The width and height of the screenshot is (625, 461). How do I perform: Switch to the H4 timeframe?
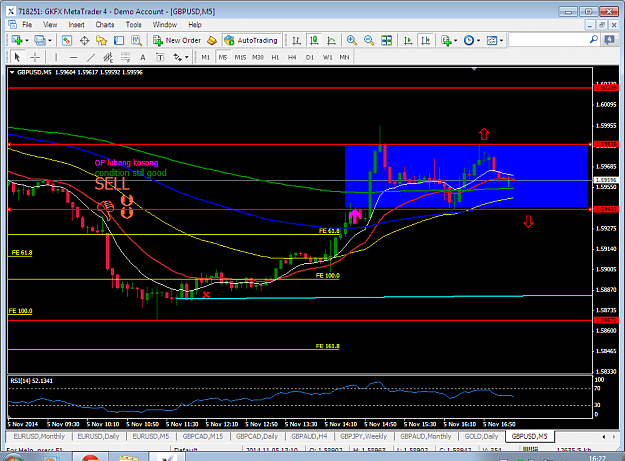292,57
